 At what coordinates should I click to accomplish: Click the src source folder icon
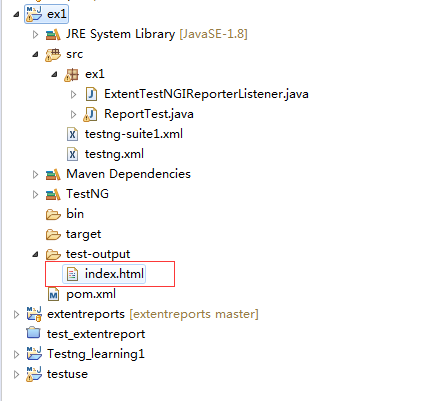point(53,55)
